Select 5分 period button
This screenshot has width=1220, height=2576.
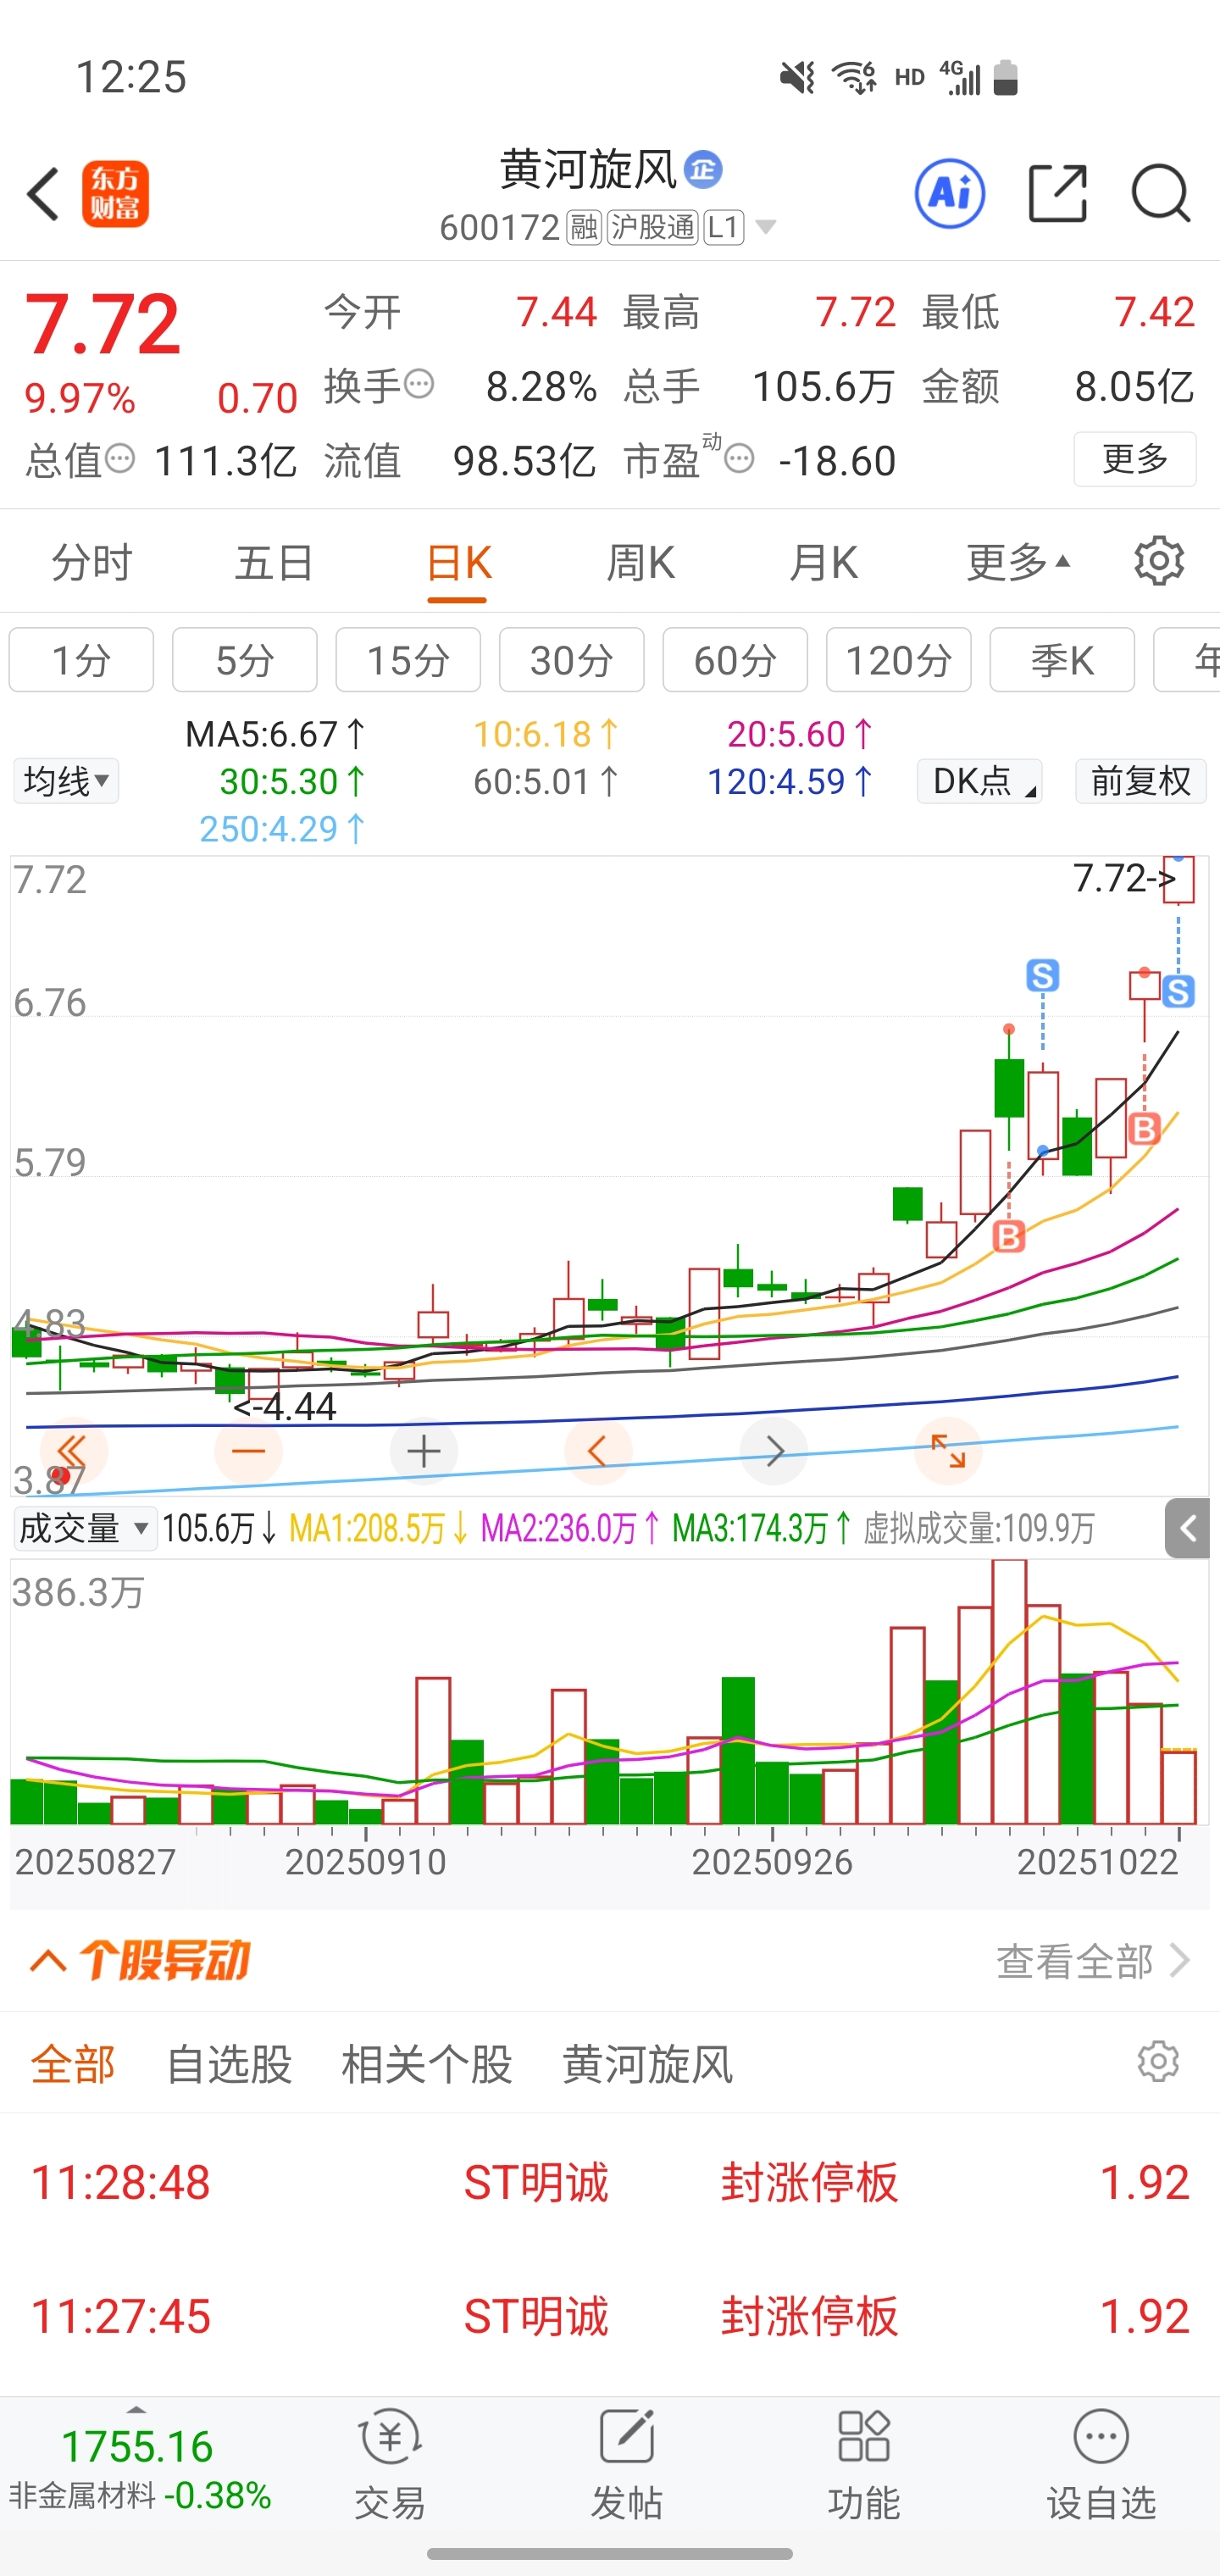pyautogui.click(x=245, y=660)
